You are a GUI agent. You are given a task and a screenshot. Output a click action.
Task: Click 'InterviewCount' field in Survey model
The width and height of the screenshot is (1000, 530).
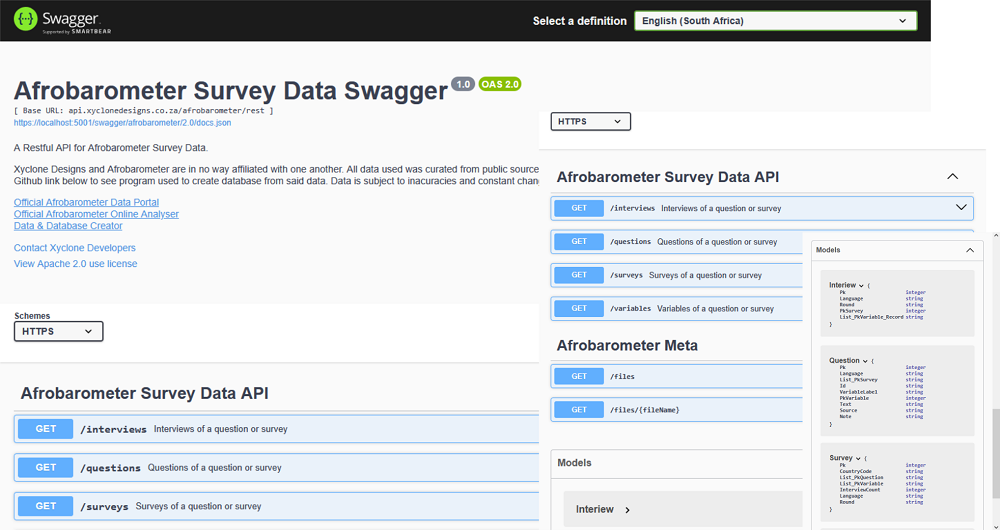pos(860,490)
